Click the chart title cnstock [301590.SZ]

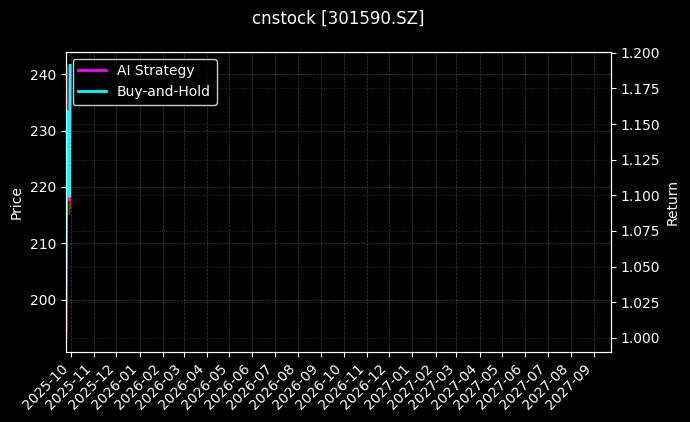pos(338,18)
